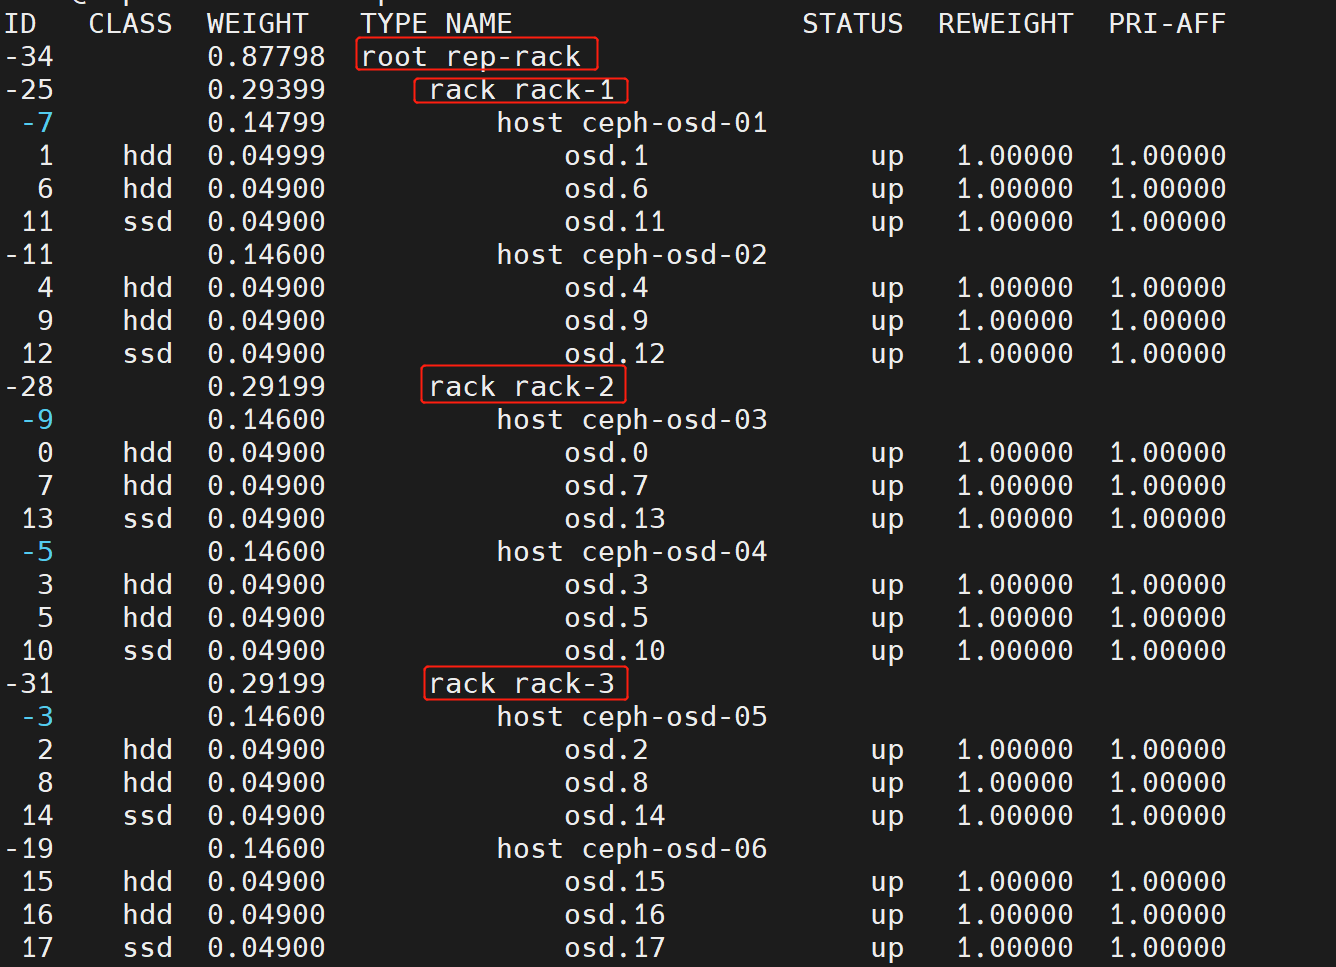
Task: Select the osd.8 name
Action: pyautogui.click(x=606, y=783)
